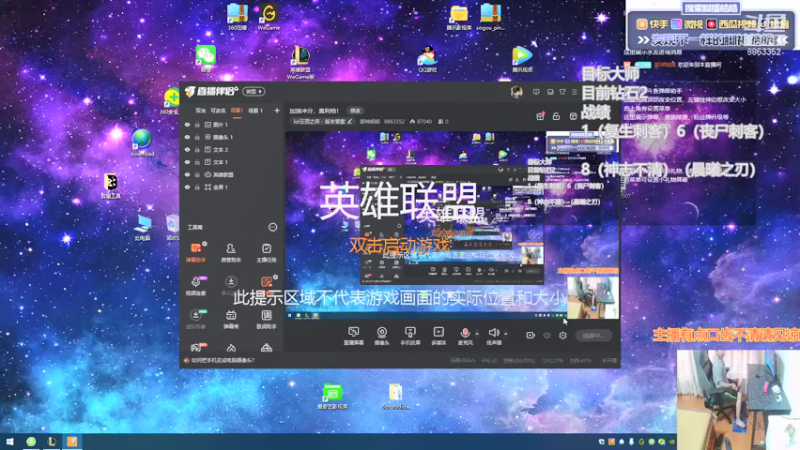Open the help link about phone as webcam
The height and width of the screenshot is (450, 800).
coord(222,360)
